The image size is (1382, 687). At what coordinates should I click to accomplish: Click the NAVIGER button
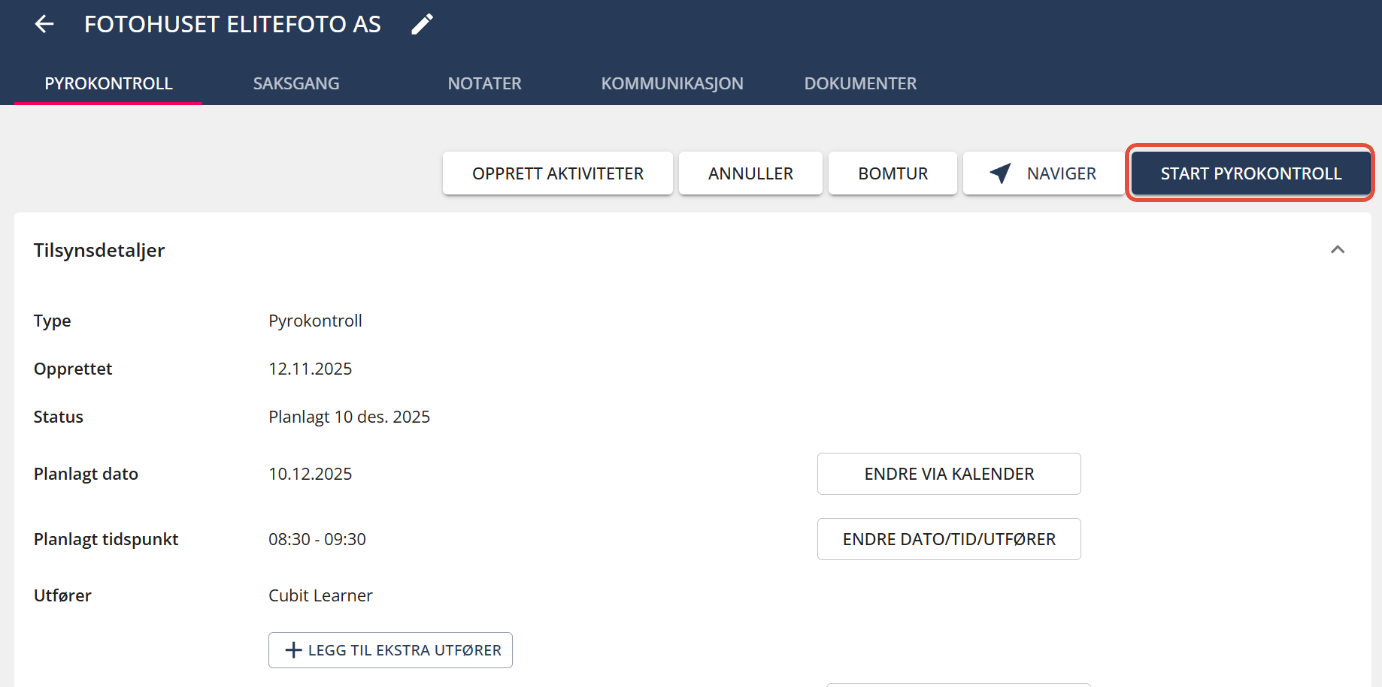click(x=1044, y=174)
